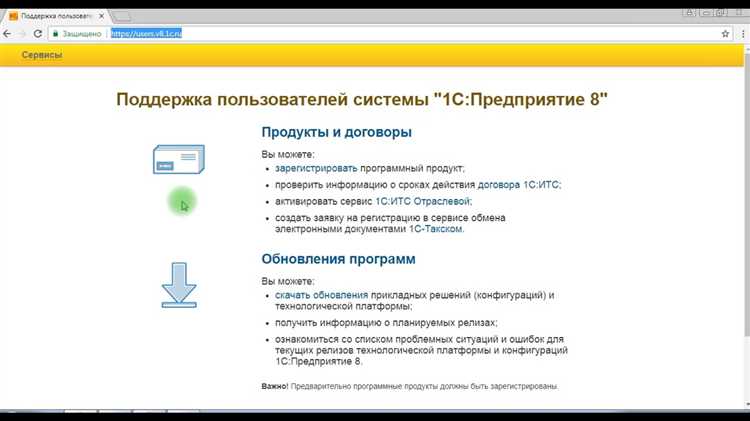
Task: Reload the page with the refresh icon
Action: point(37,33)
